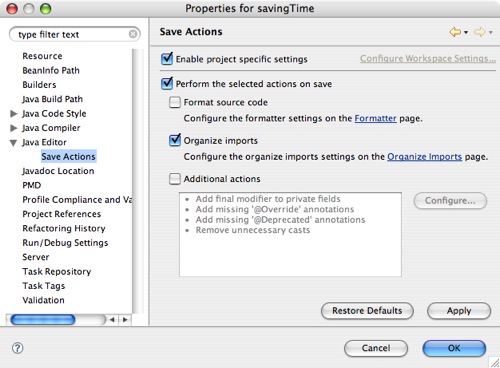This screenshot has height=368, width=500.
Task: Click the back navigation arrow icon
Action: (x=455, y=32)
